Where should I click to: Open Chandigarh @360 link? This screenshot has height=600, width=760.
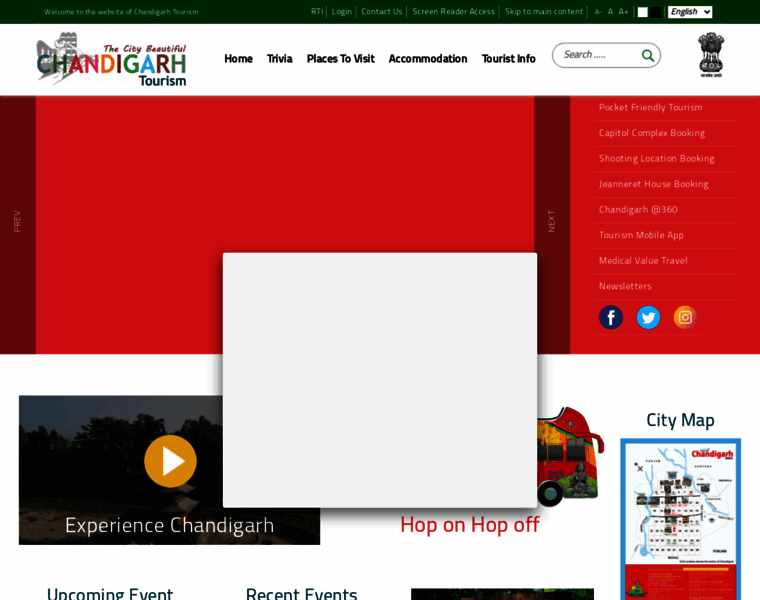coord(638,210)
